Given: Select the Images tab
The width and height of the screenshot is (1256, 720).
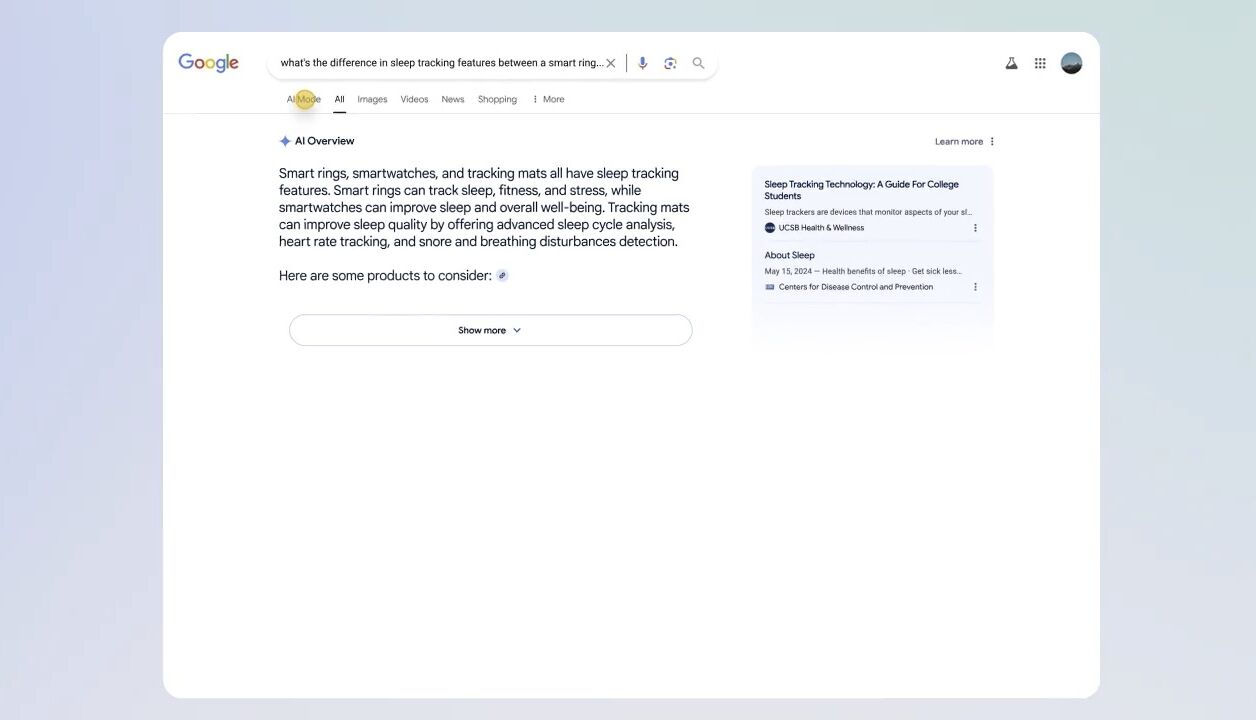Looking at the screenshot, I should (372, 99).
